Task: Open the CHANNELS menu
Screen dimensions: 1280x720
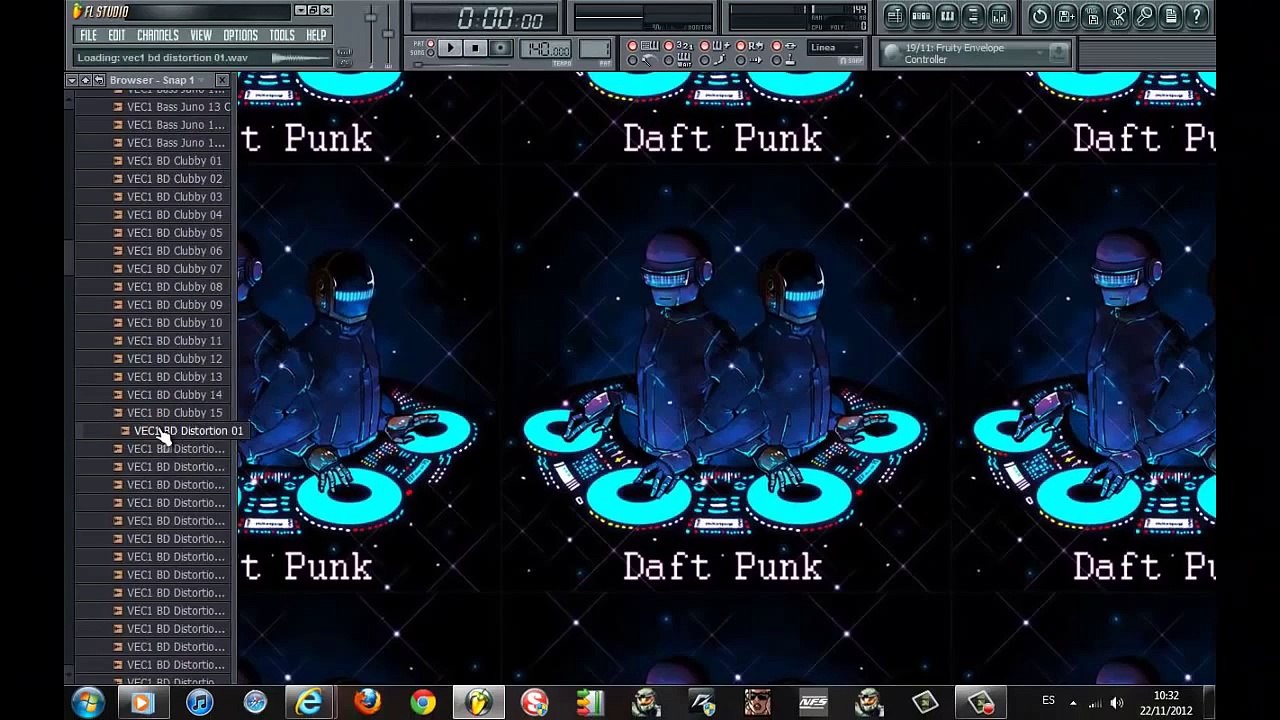Action: [x=157, y=35]
